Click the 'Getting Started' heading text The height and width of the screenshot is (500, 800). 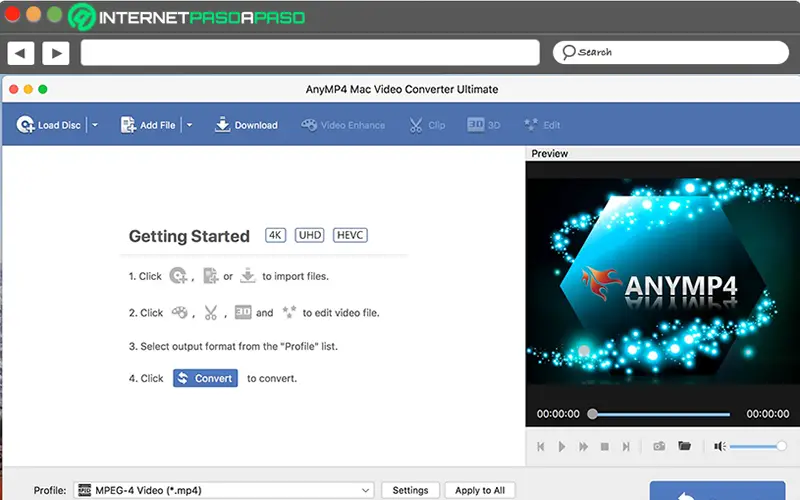[x=189, y=236]
